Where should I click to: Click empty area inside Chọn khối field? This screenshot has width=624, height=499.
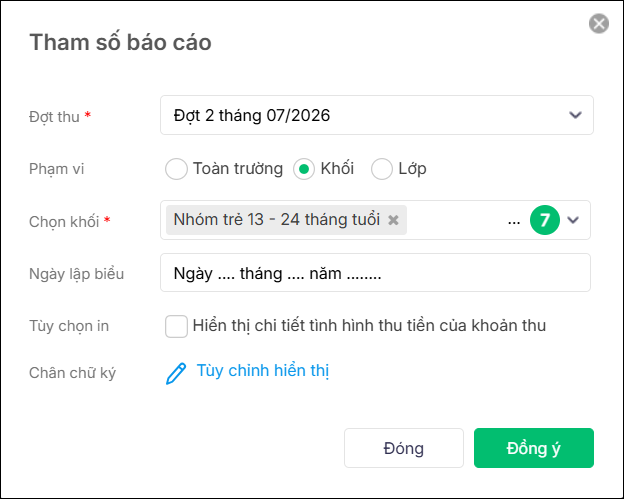point(456,220)
